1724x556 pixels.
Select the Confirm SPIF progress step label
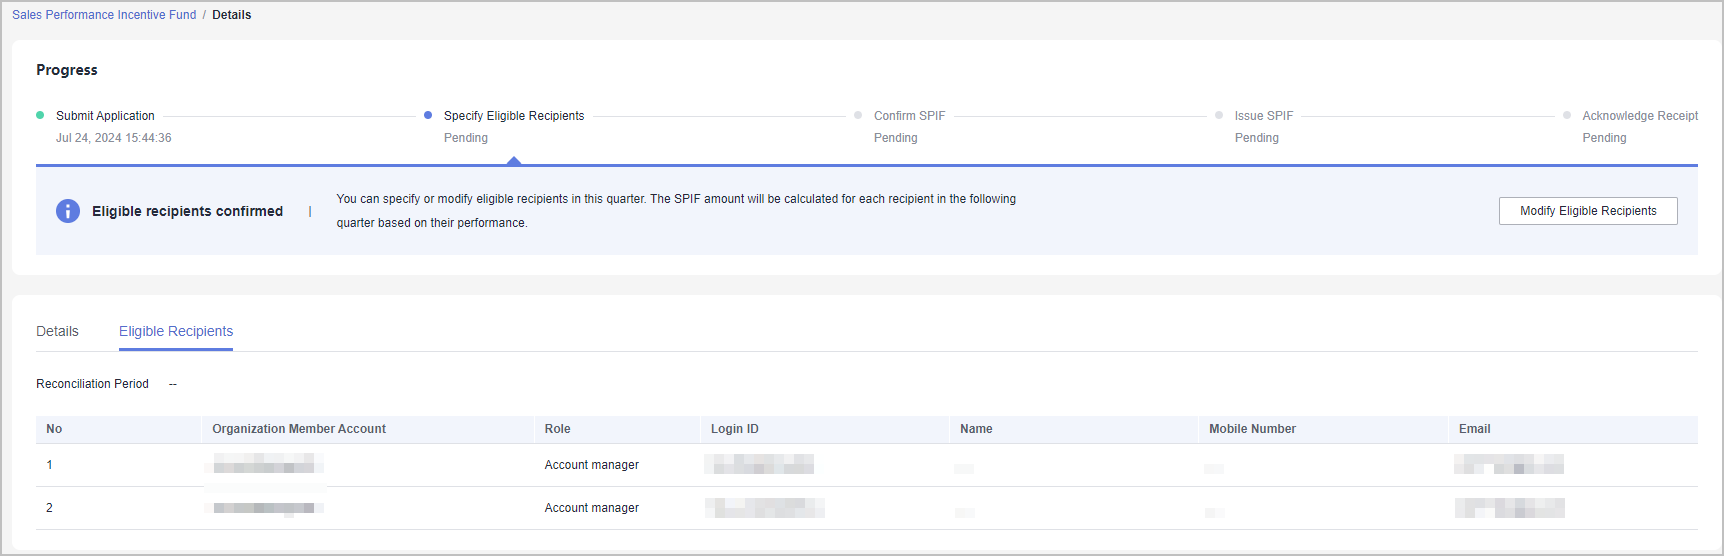[909, 116]
